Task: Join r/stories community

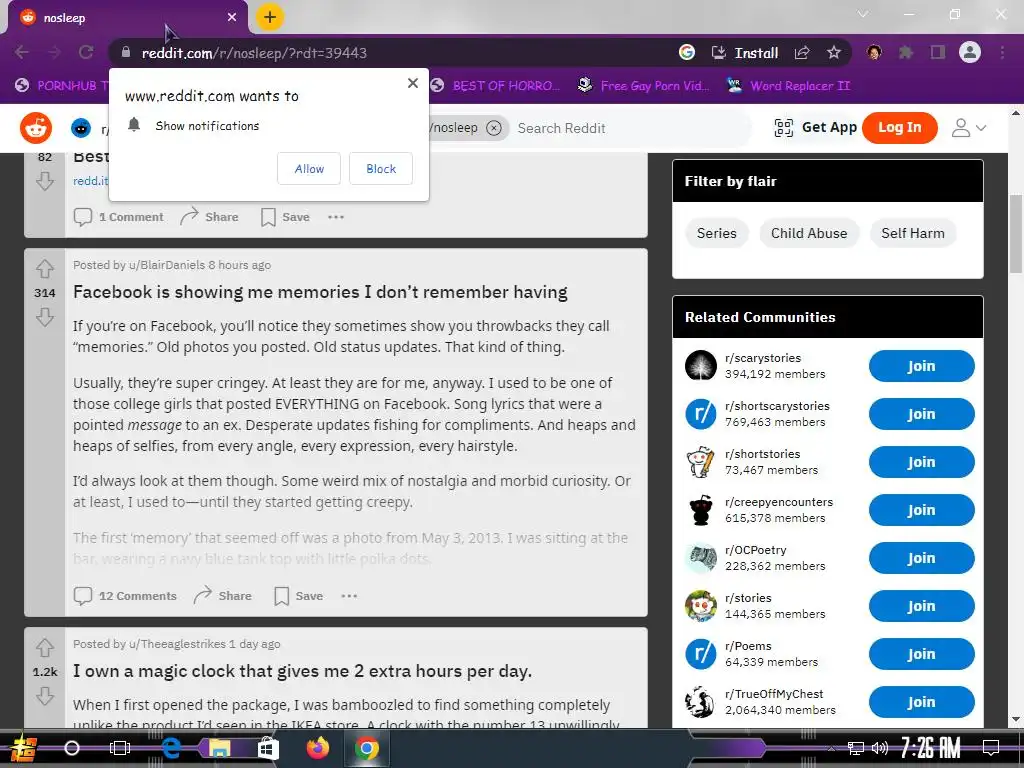Action: coord(921,606)
